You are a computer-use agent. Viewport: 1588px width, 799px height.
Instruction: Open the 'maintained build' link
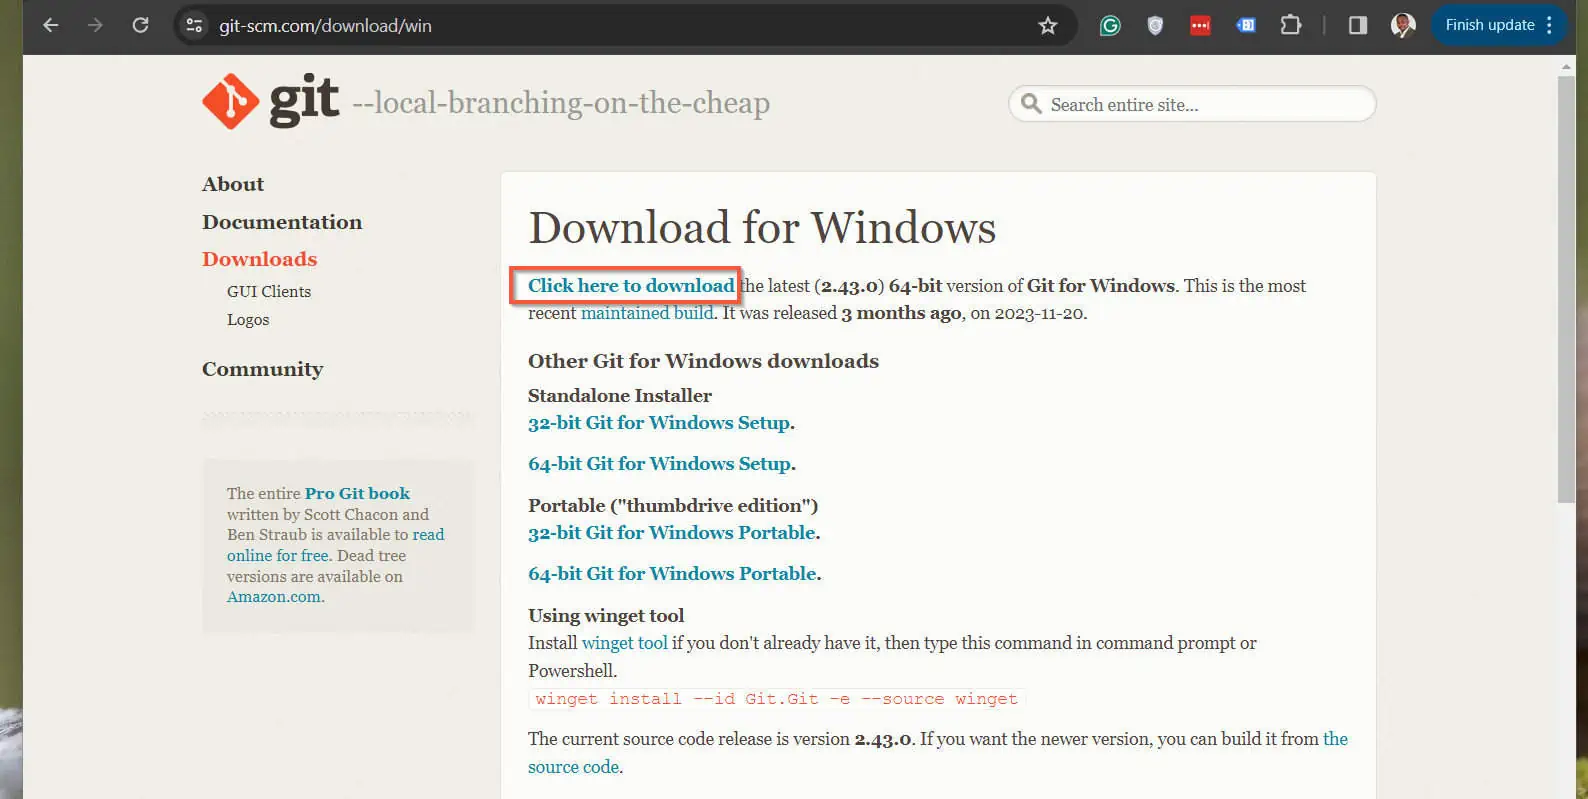tap(647, 313)
